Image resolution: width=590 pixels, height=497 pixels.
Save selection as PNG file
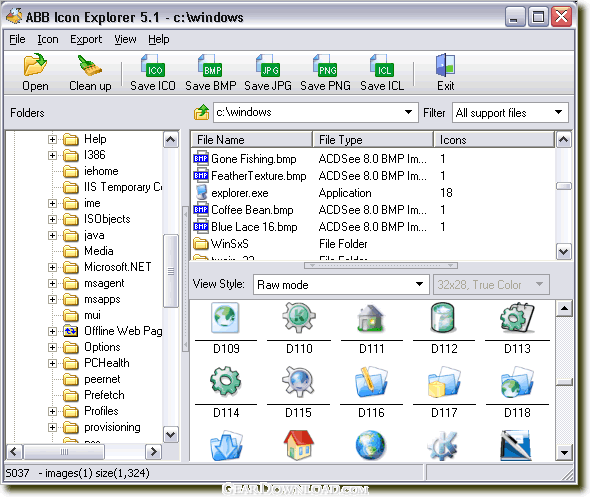tap(325, 73)
